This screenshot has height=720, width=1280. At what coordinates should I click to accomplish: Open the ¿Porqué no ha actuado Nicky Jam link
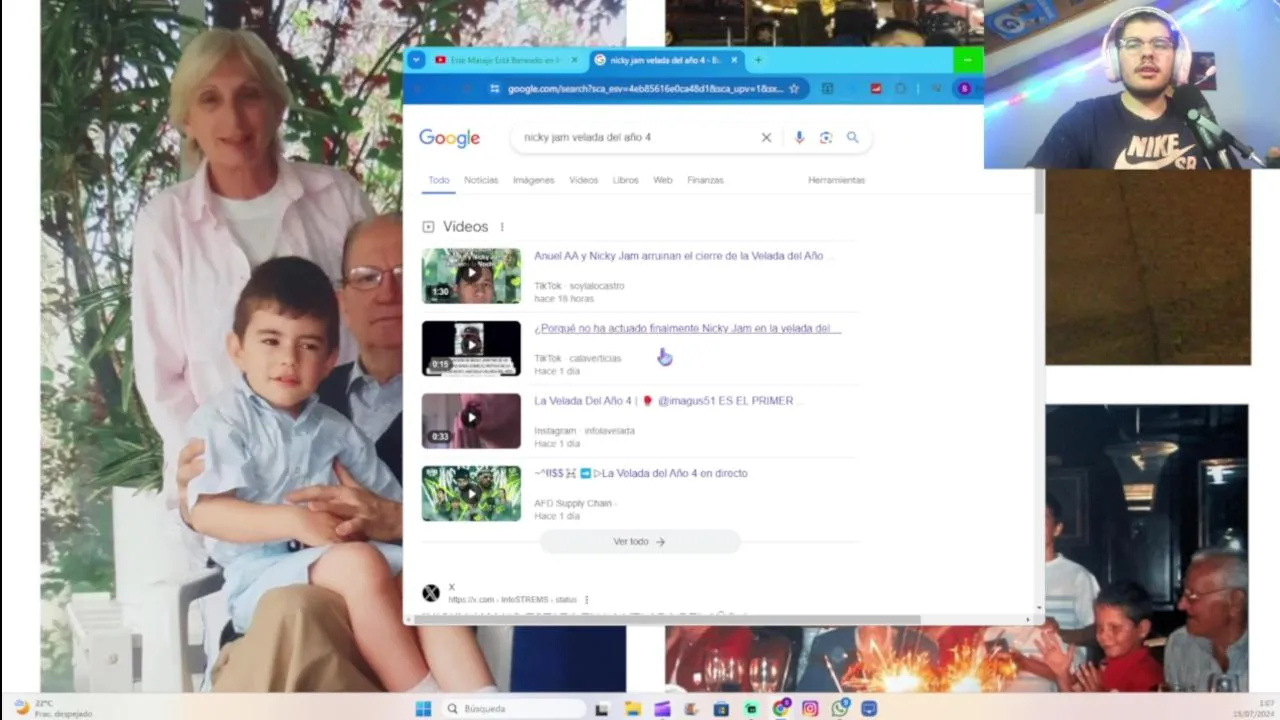(x=687, y=328)
